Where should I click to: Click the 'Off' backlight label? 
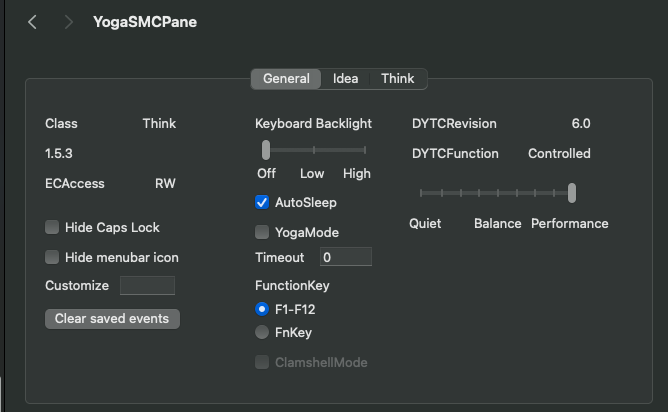[x=266, y=173]
